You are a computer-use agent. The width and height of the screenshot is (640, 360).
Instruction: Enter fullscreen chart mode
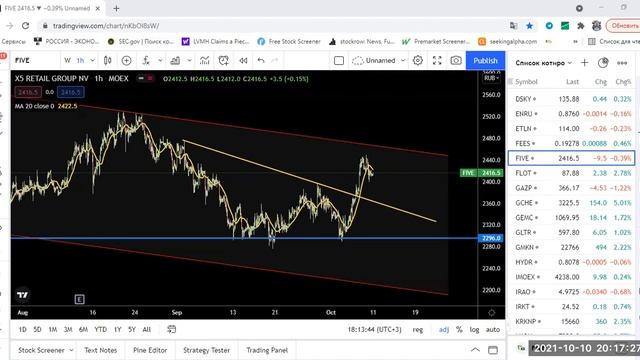pos(437,60)
